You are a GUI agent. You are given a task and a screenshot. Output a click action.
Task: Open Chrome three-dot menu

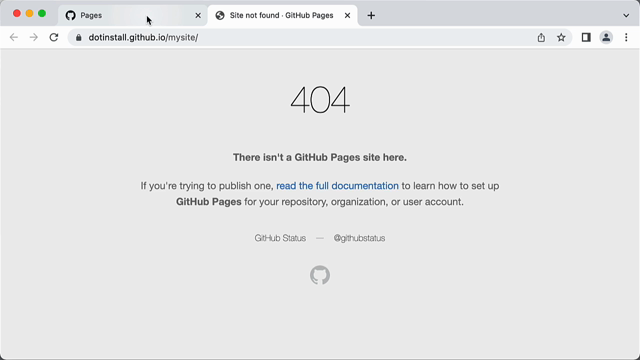click(626, 38)
